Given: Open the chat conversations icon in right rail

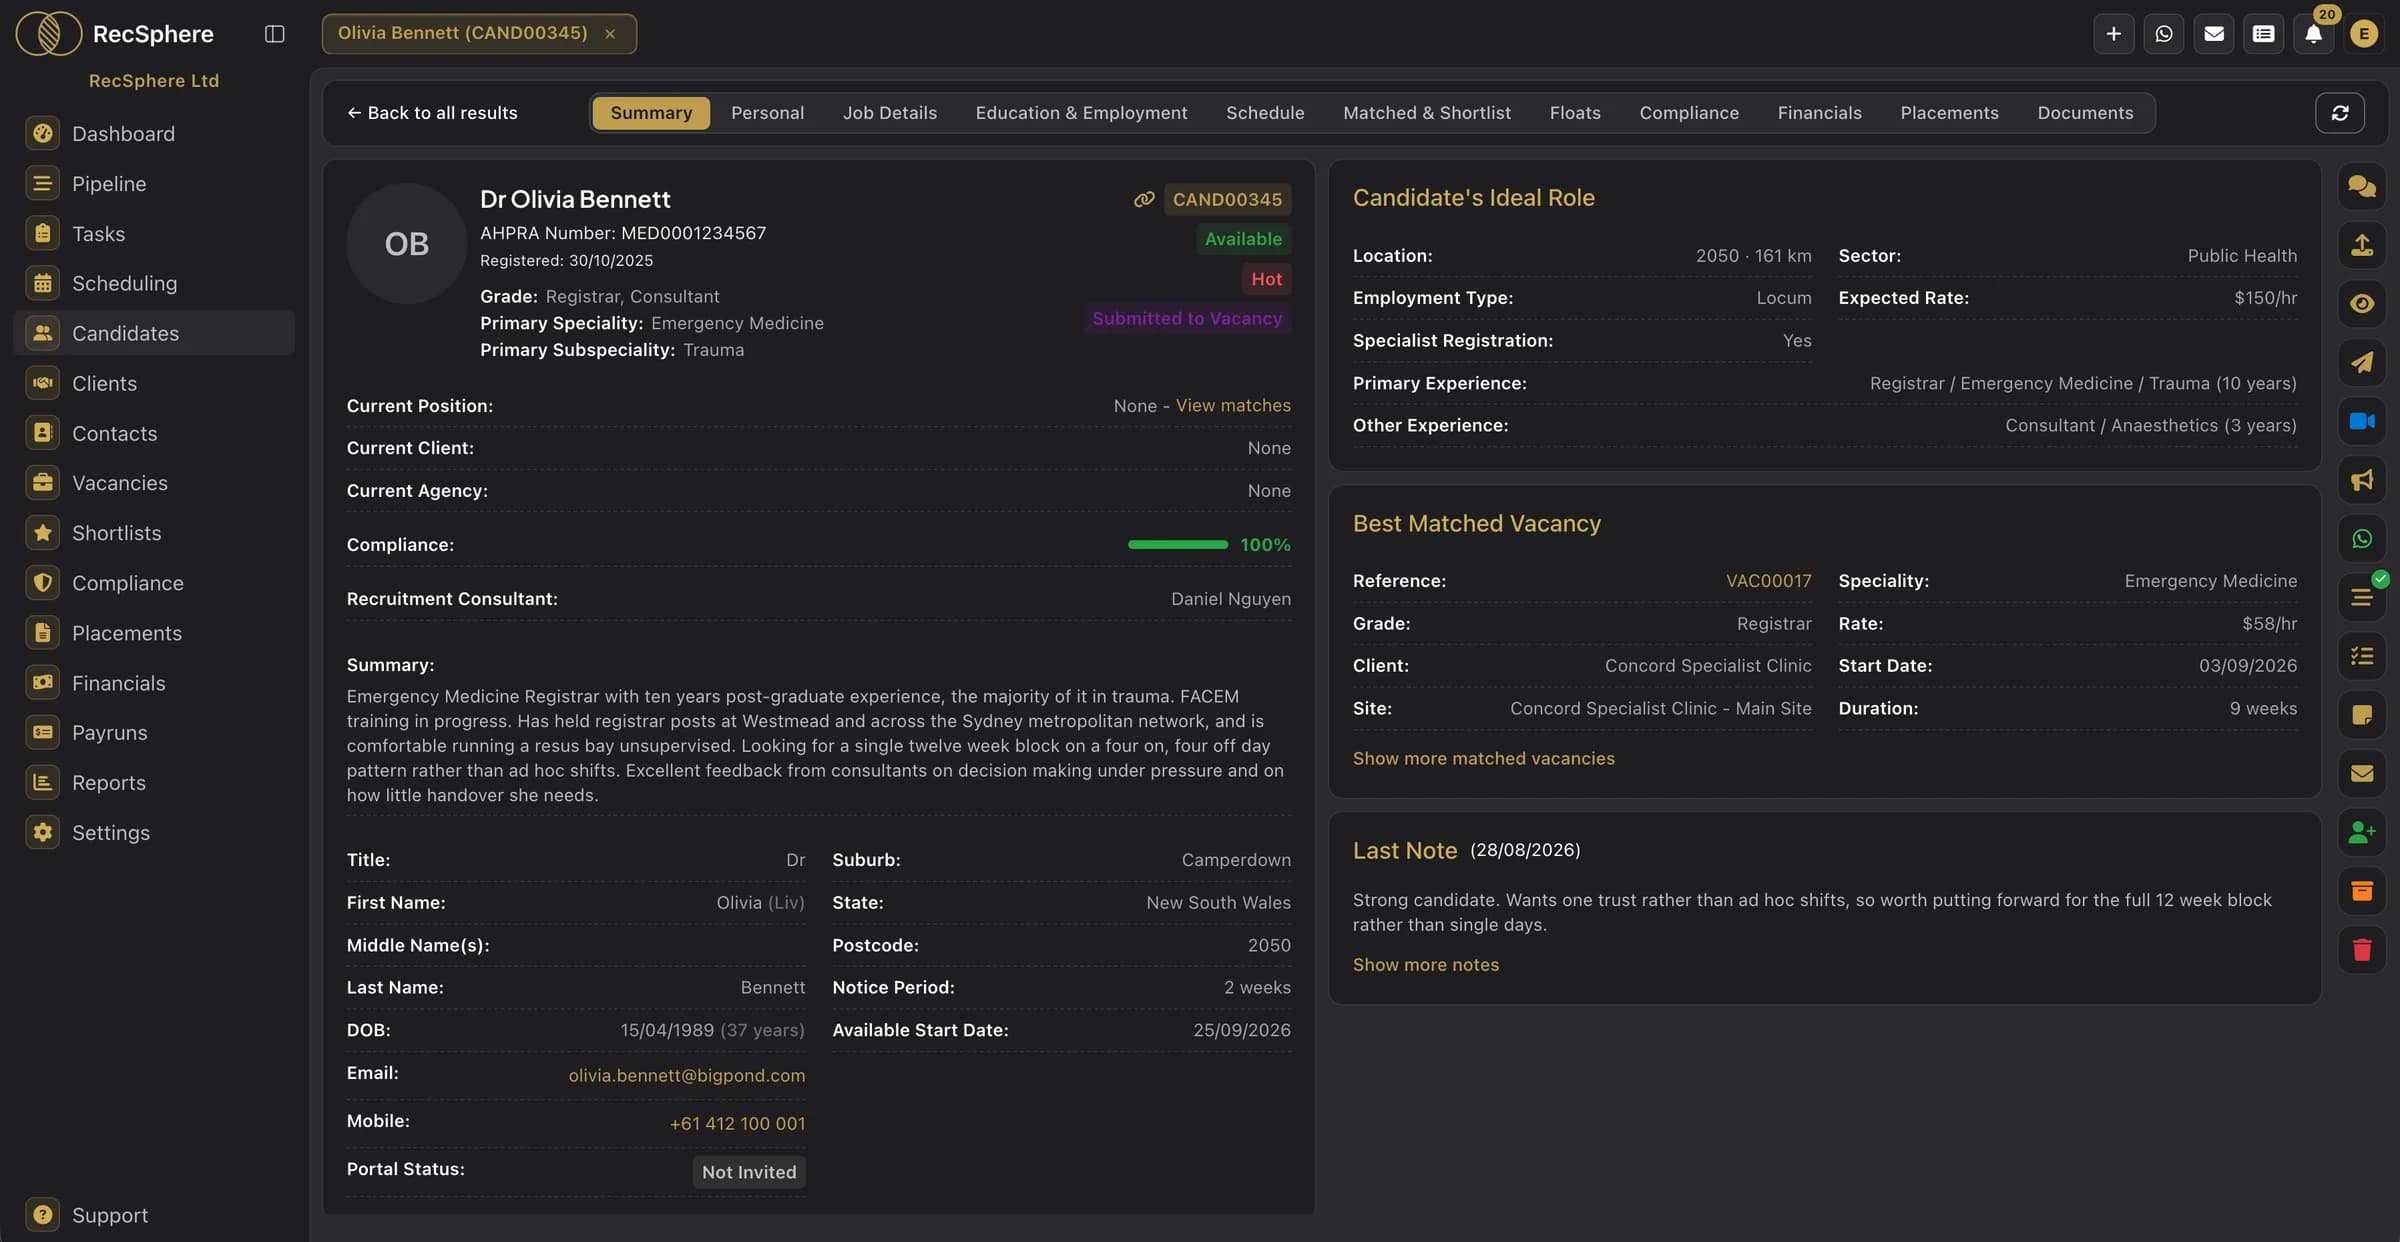Looking at the screenshot, I should [2362, 186].
